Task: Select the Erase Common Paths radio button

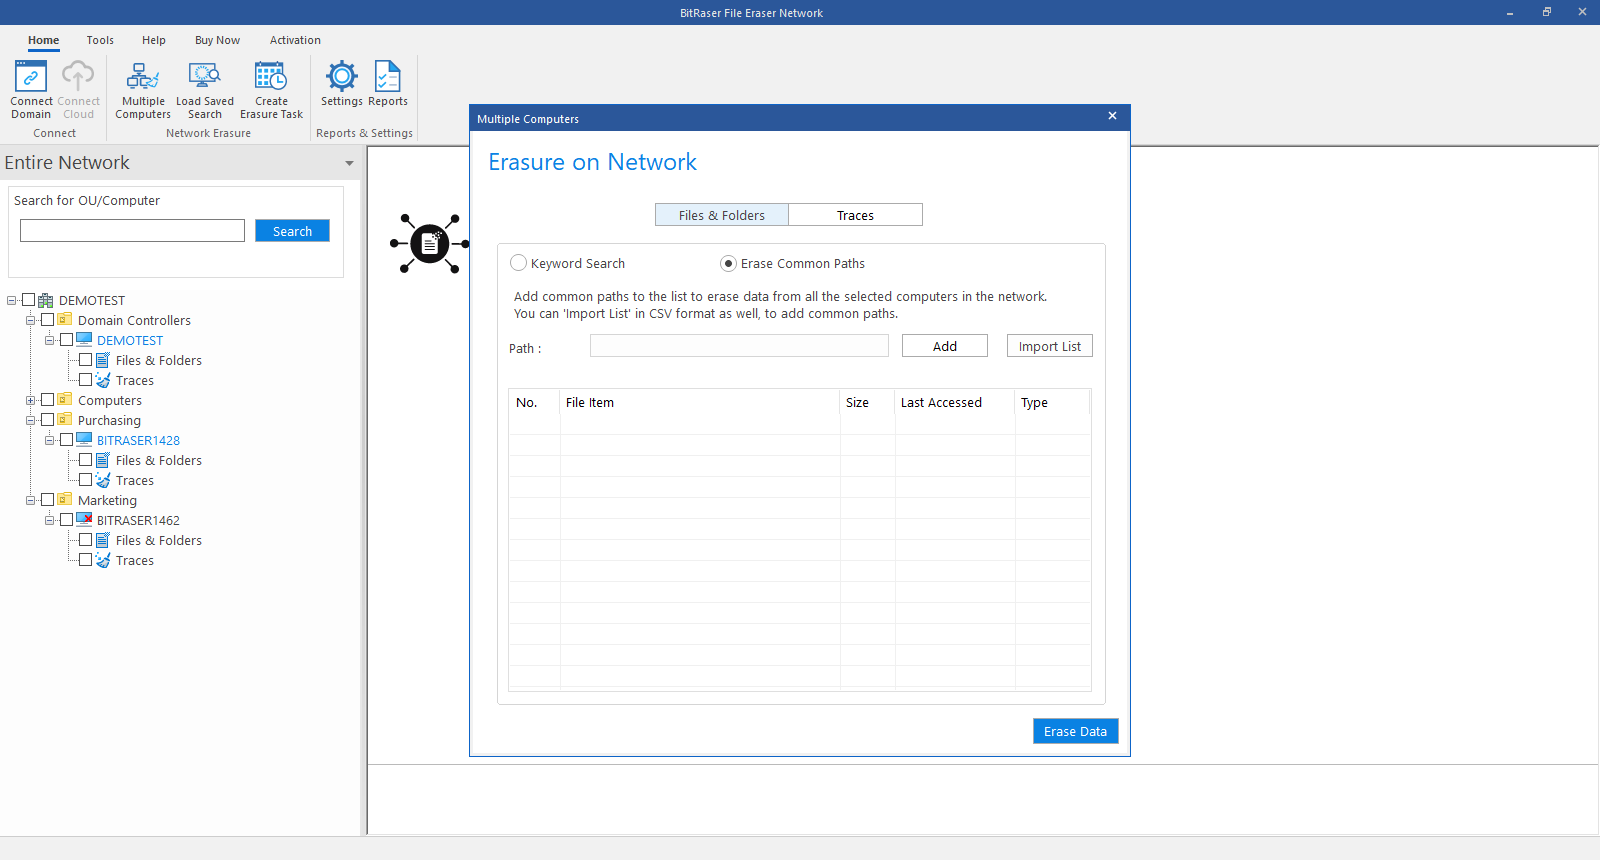Action: 728,263
